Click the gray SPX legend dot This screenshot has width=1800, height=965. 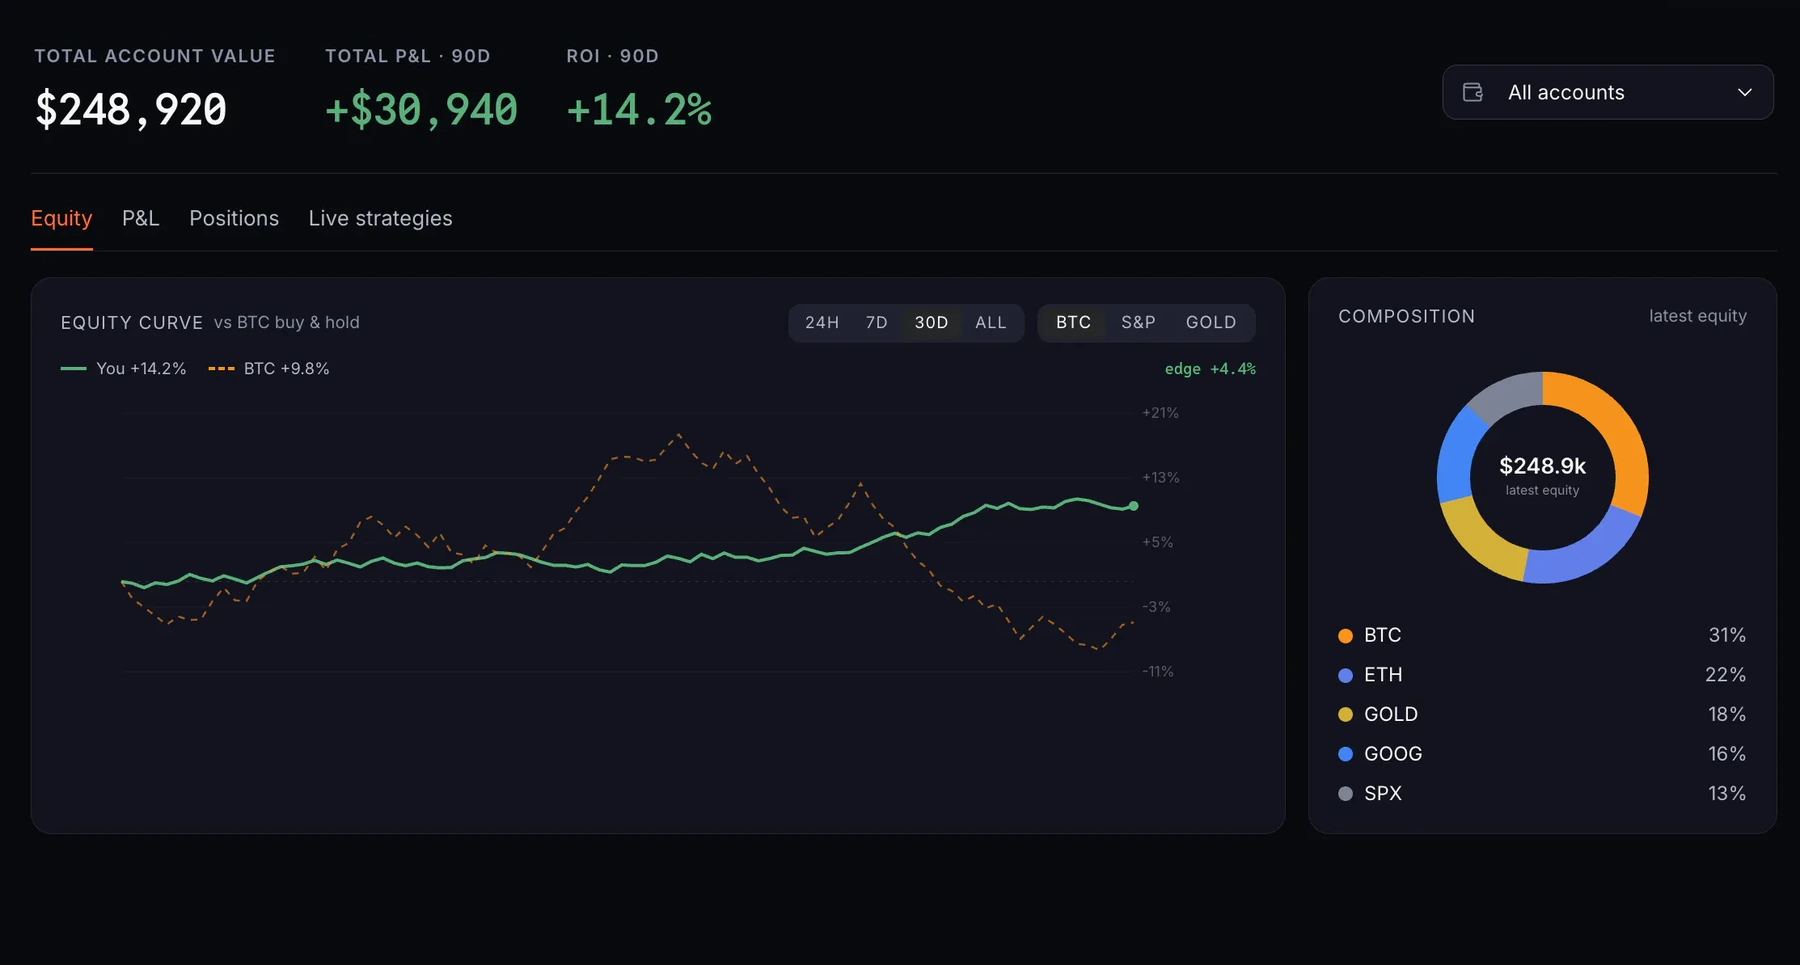pos(1345,794)
